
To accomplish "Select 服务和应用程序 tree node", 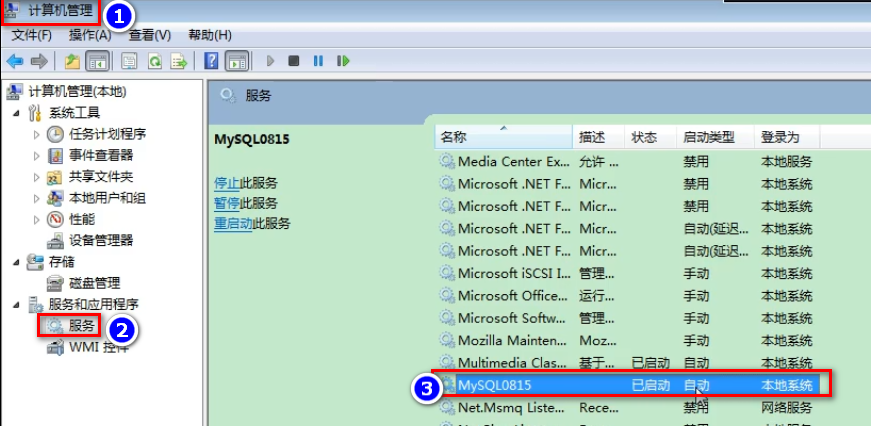I will (x=94, y=304).
